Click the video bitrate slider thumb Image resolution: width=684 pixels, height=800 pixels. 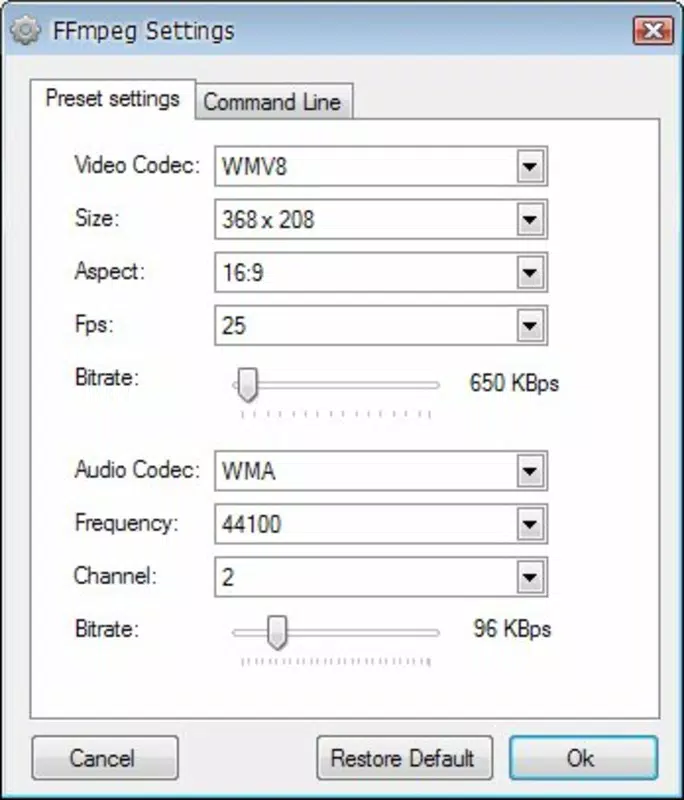pos(248,385)
